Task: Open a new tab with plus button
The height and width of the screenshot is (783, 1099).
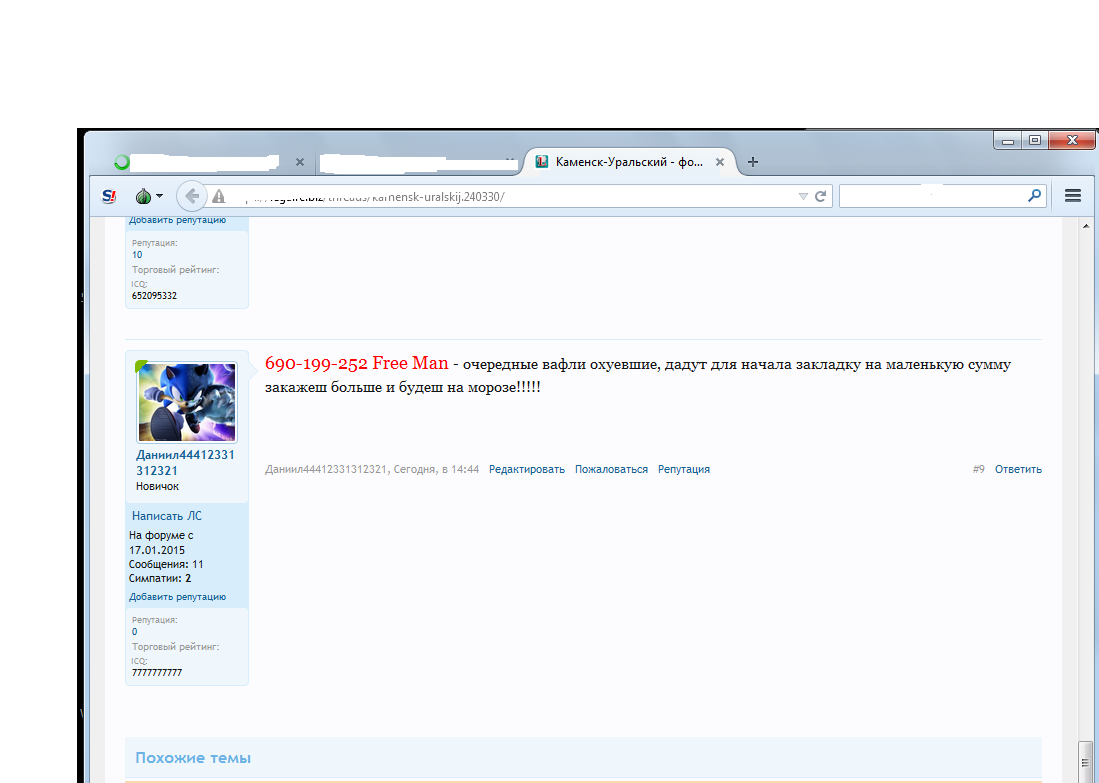Action: pyautogui.click(x=753, y=162)
